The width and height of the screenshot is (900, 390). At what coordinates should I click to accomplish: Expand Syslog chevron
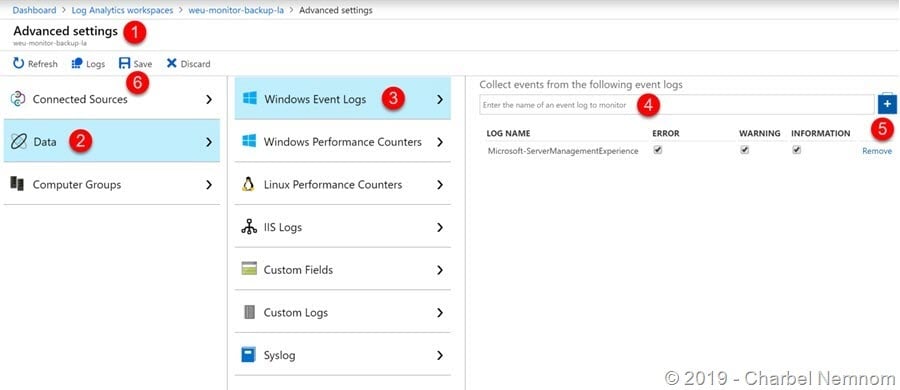440,356
